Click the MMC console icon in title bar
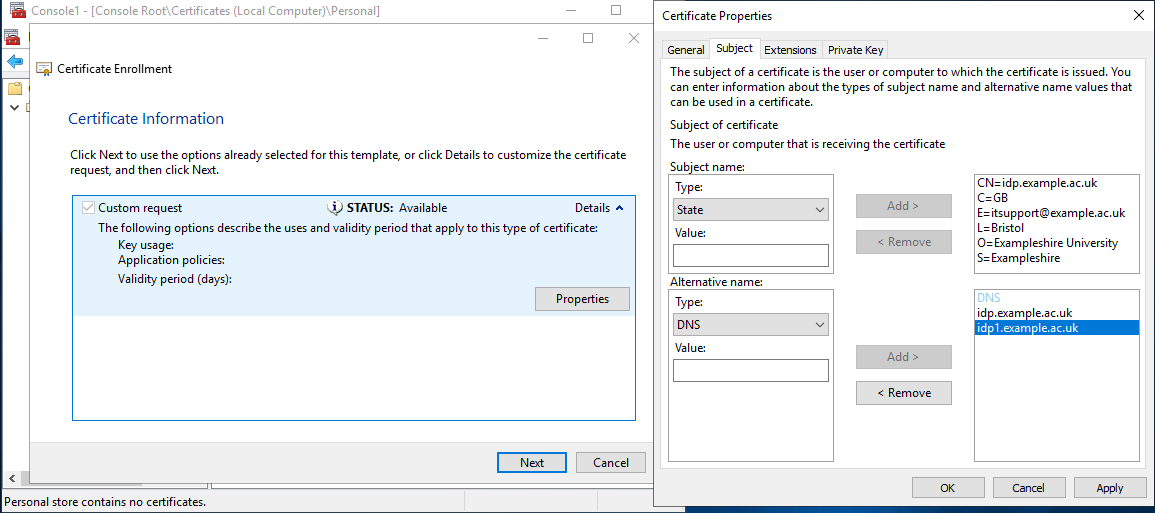Screen dimensions: 1155x513 18,11
